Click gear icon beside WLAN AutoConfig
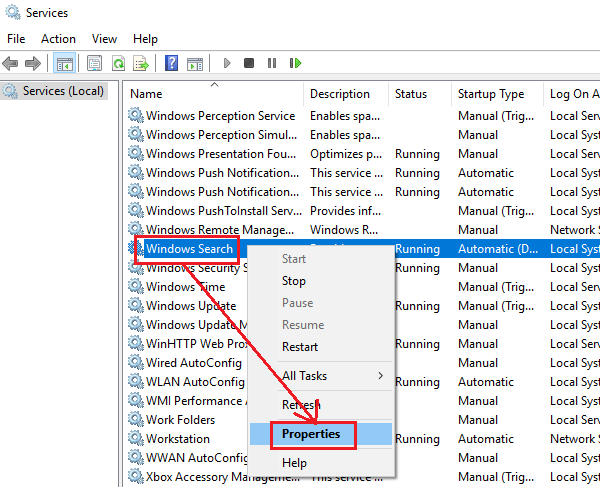The image size is (600, 487). (135, 381)
